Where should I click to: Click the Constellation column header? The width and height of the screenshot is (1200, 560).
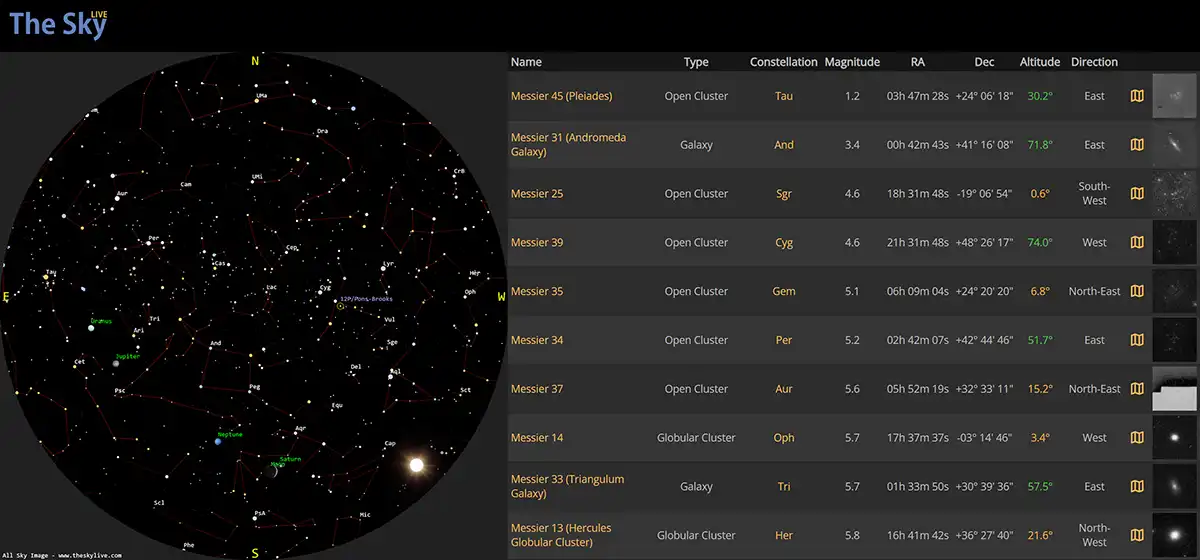click(x=784, y=62)
